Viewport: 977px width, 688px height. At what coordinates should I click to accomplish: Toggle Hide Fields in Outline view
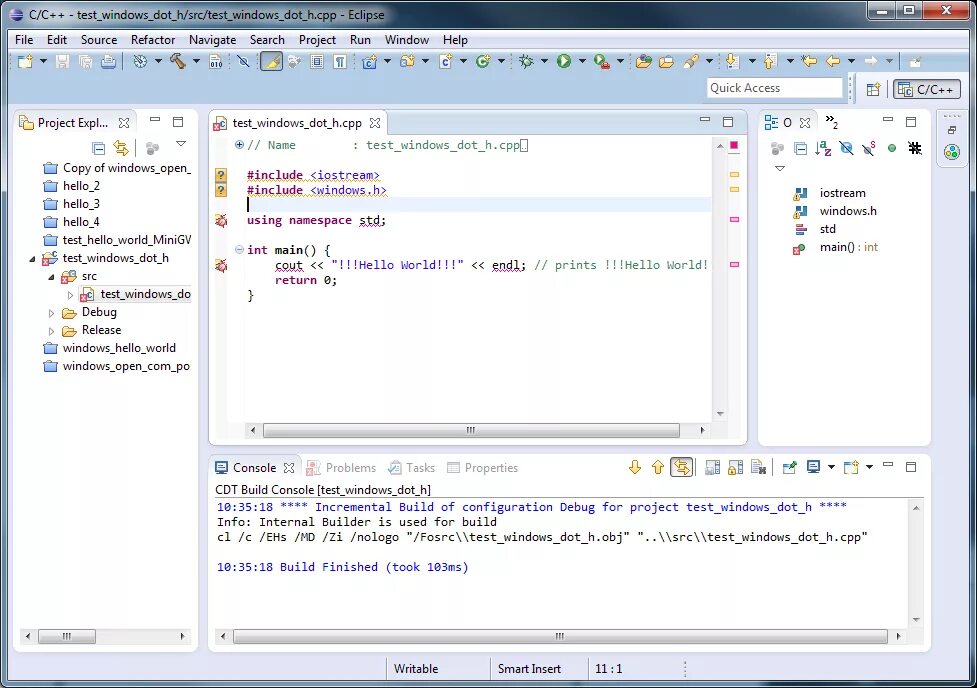846,148
